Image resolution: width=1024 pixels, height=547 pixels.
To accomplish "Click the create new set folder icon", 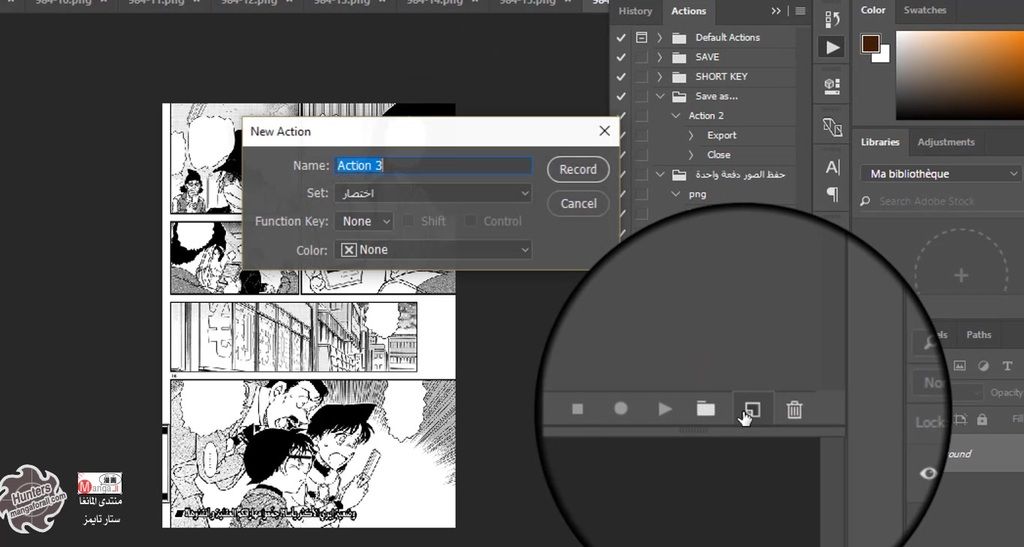I will (705, 409).
